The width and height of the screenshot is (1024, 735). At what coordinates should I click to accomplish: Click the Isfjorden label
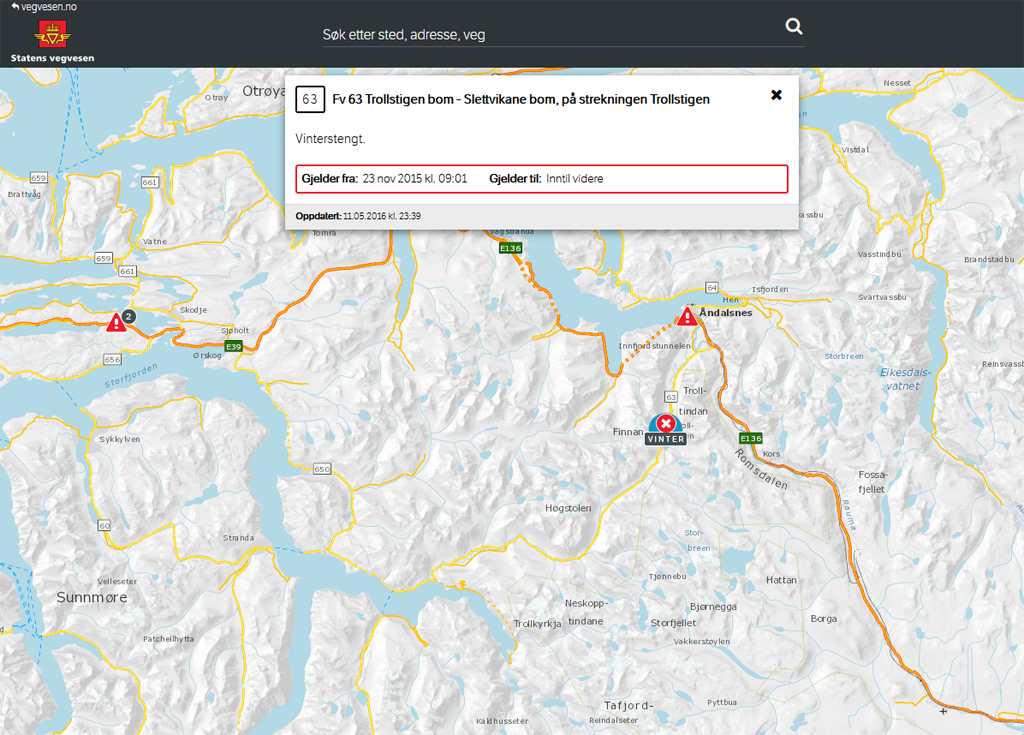tap(770, 289)
